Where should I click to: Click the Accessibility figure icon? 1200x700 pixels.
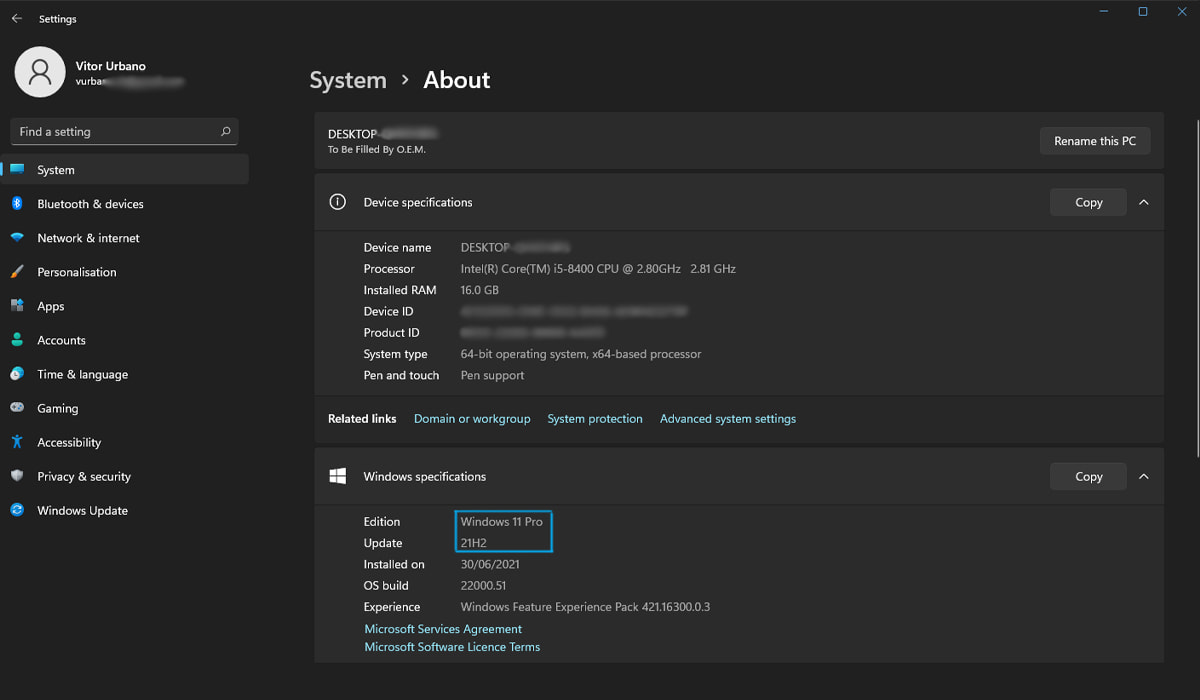(x=17, y=442)
